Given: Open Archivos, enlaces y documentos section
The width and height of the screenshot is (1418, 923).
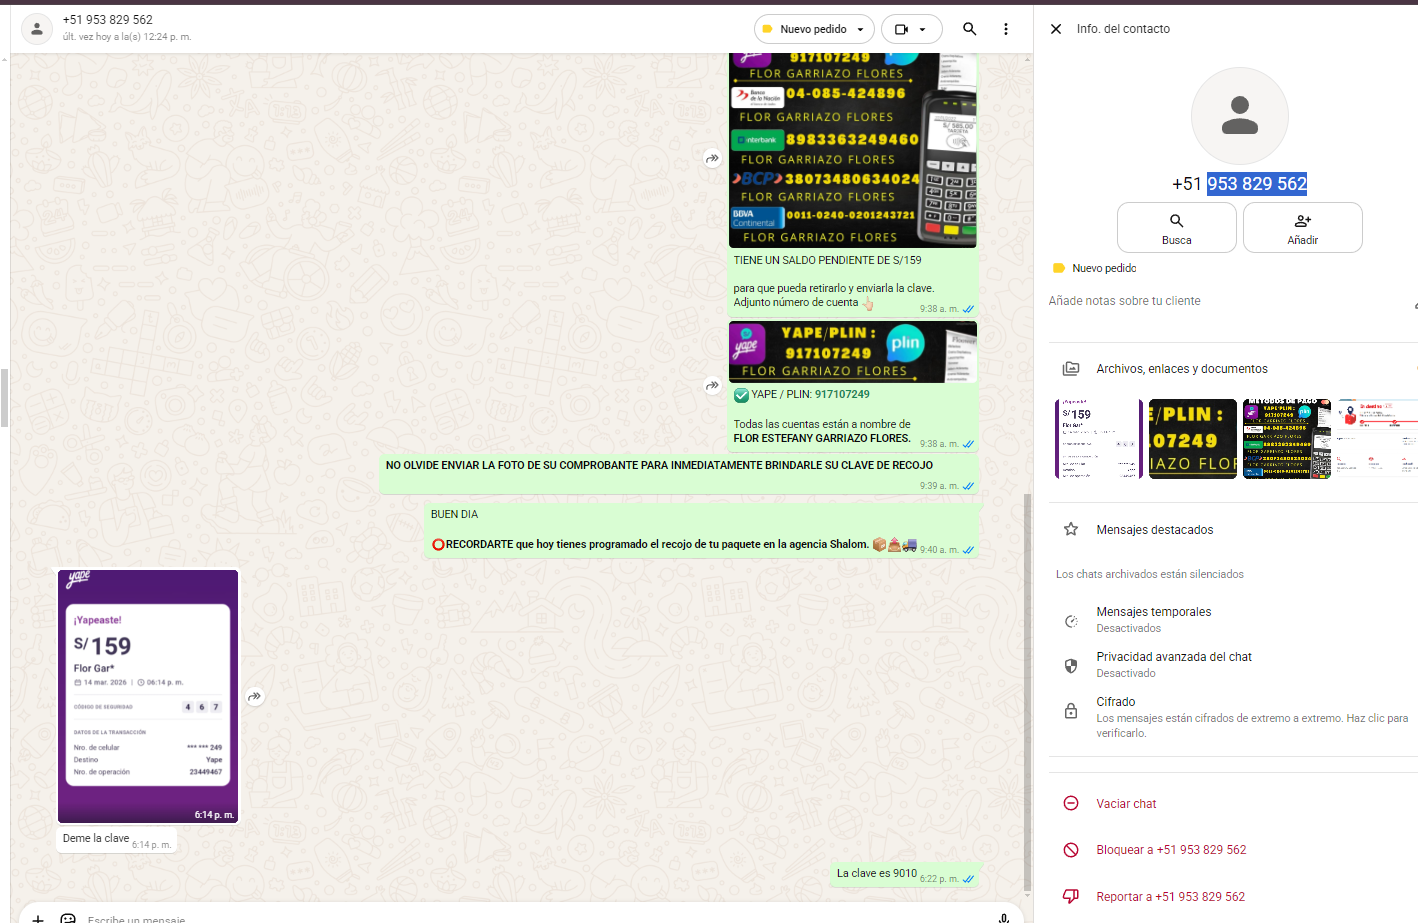Looking at the screenshot, I should coord(1181,369).
